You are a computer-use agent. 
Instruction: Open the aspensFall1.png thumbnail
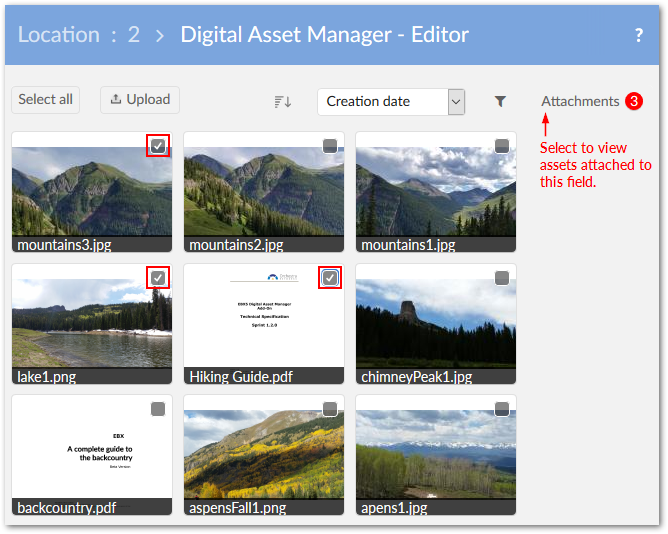(264, 454)
